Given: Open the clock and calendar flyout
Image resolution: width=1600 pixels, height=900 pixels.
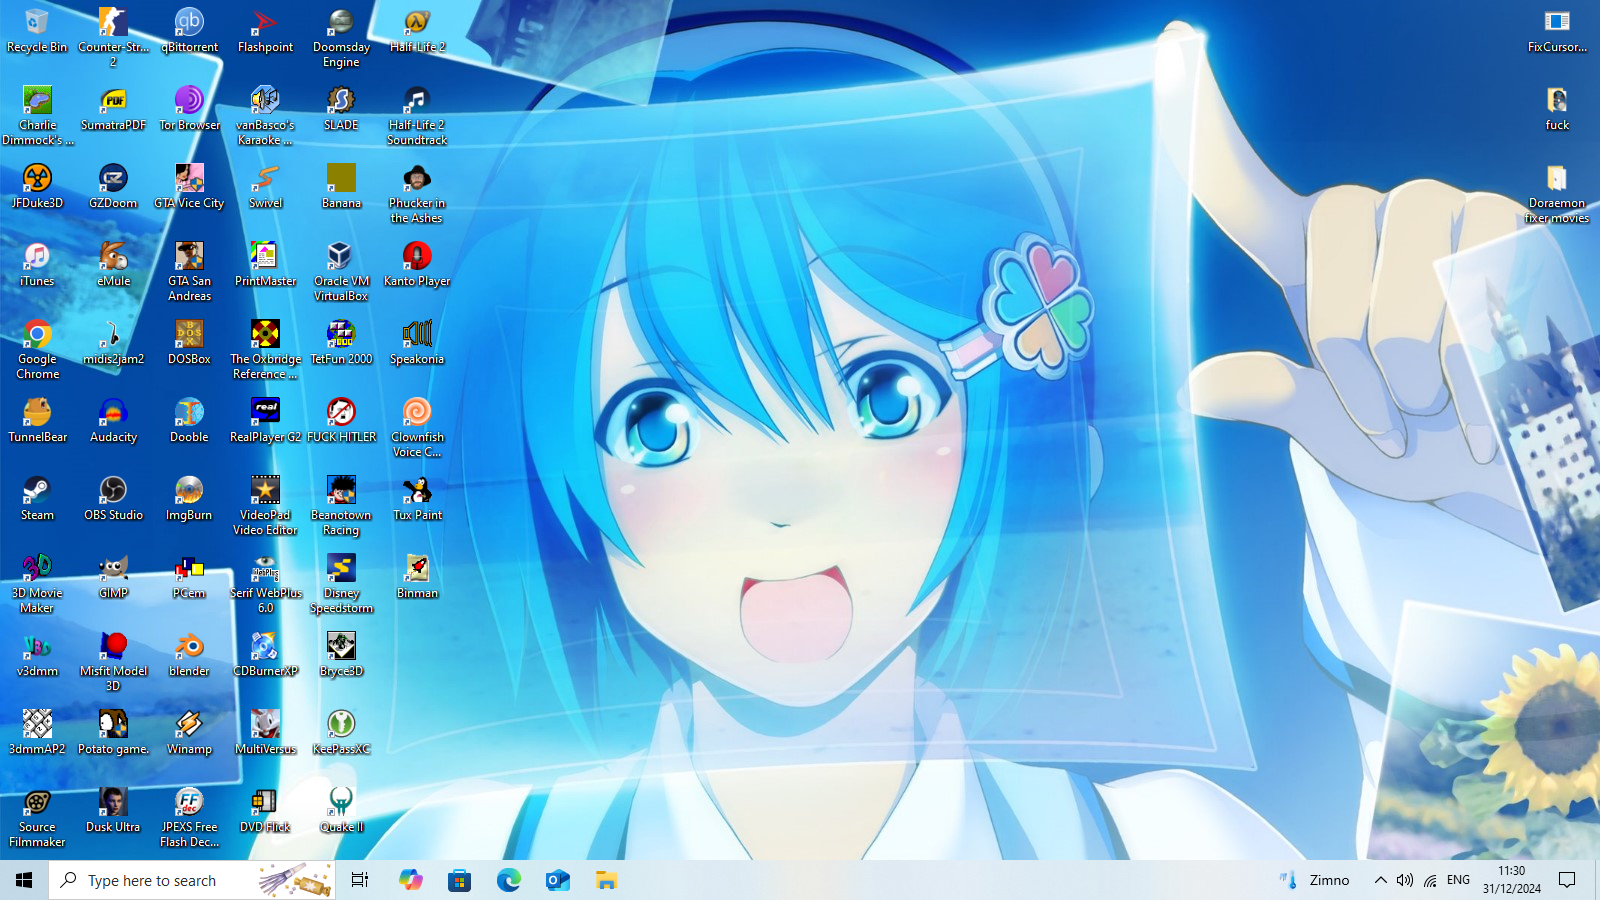Looking at the screenshot, I should tap(1511, 880).
